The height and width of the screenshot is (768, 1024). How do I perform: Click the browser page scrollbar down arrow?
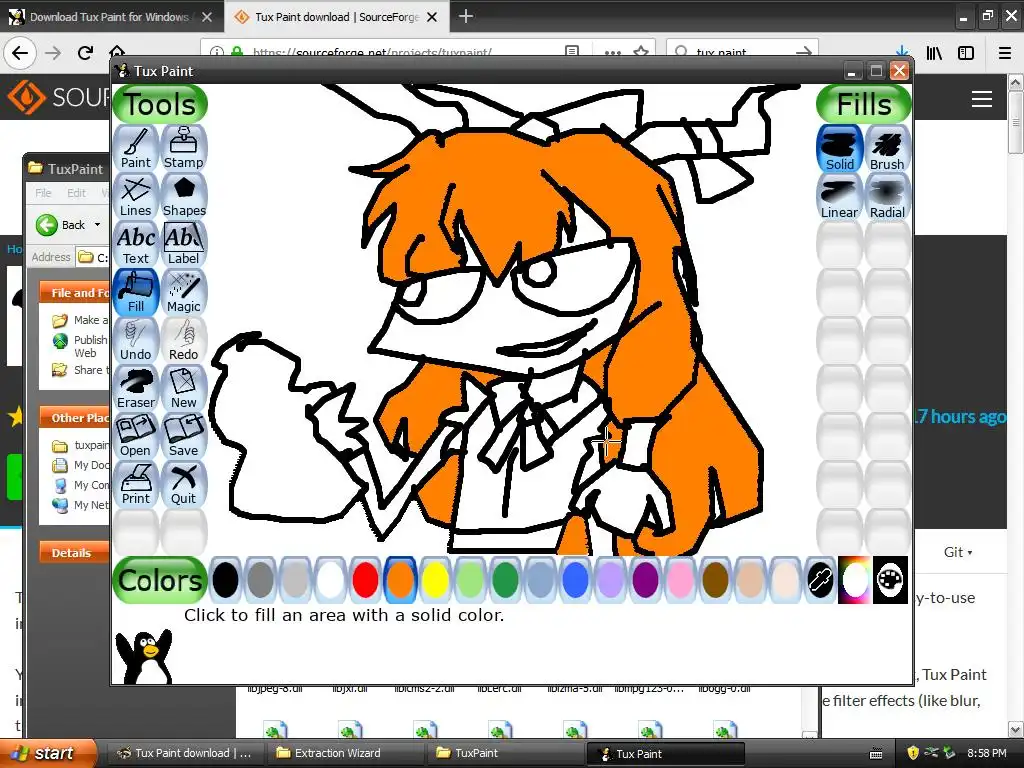click(1015, 729)
